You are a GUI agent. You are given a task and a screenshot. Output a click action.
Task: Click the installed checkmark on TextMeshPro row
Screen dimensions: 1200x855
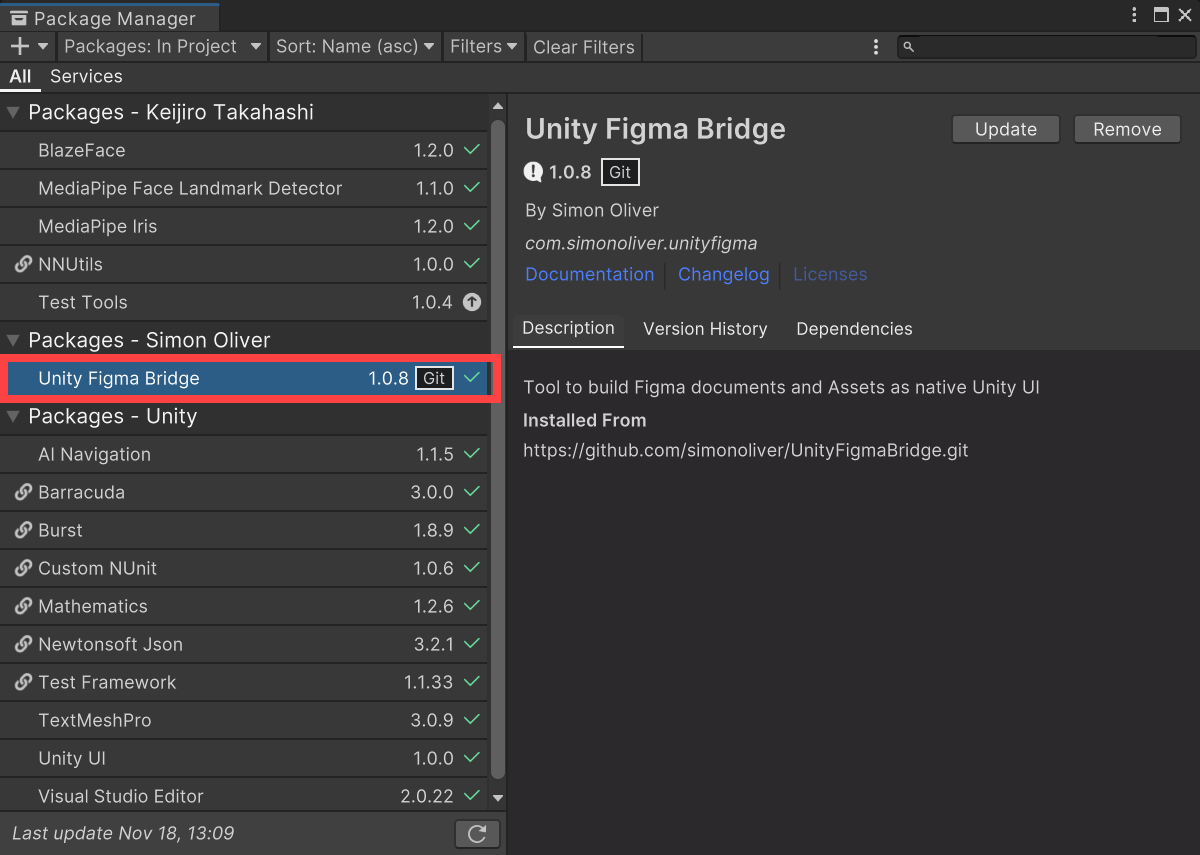(x=472, y=720)
